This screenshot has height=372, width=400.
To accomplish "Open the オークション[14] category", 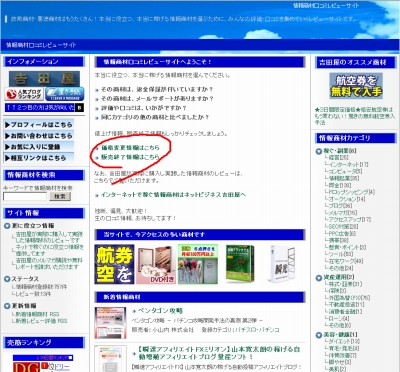I will pos(347,199).
